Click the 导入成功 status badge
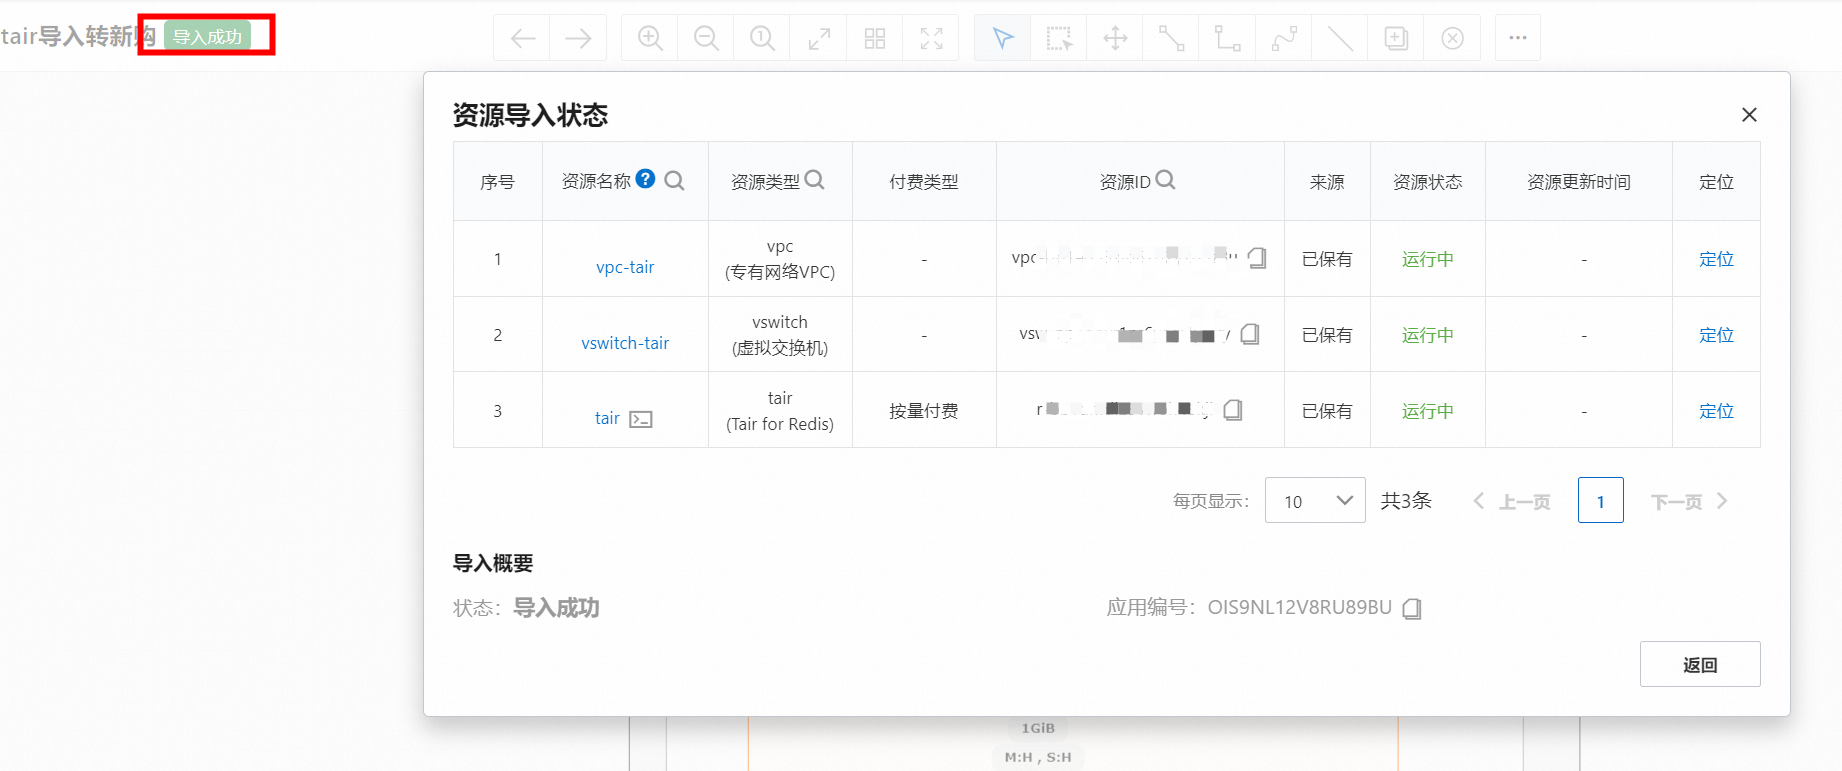The height and width of the screenshot is (771, 1842). click(207, 37)
